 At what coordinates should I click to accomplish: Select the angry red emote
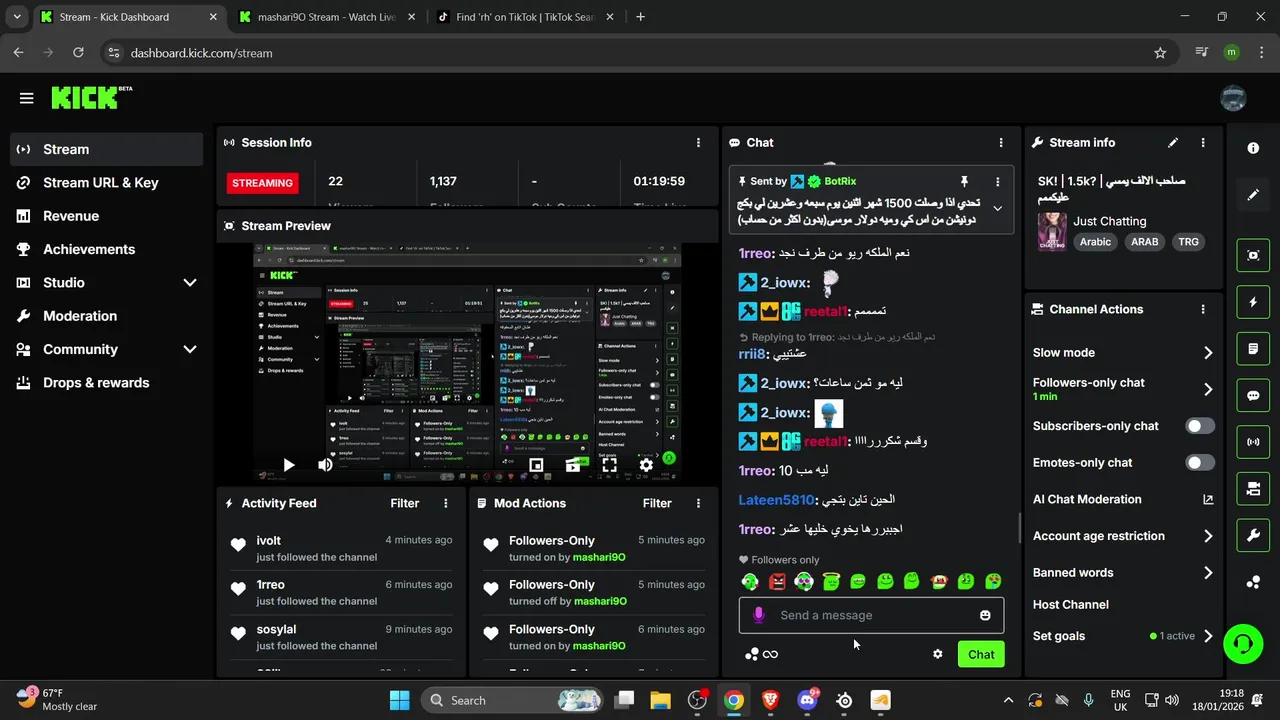[x=777, y=581]
